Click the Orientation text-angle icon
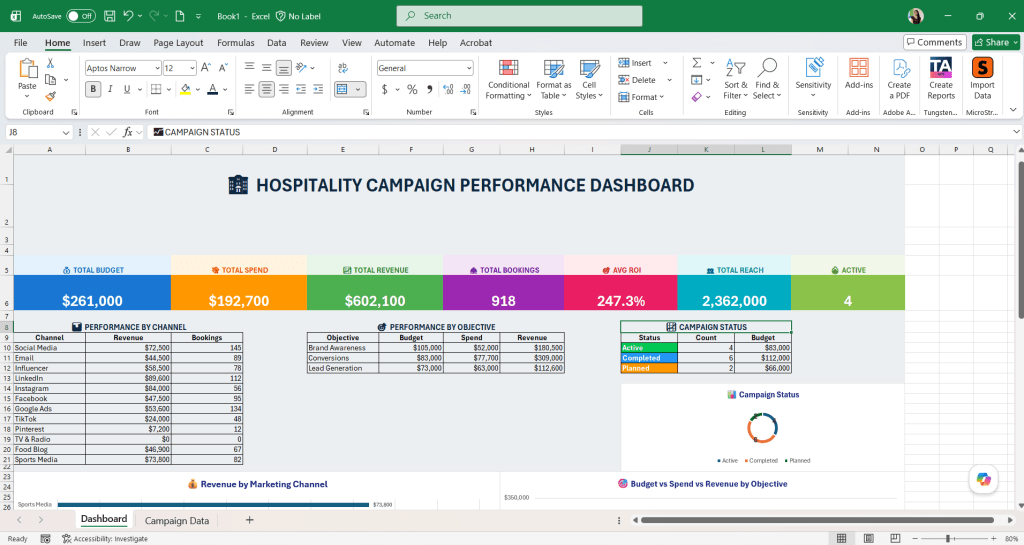 301,67
